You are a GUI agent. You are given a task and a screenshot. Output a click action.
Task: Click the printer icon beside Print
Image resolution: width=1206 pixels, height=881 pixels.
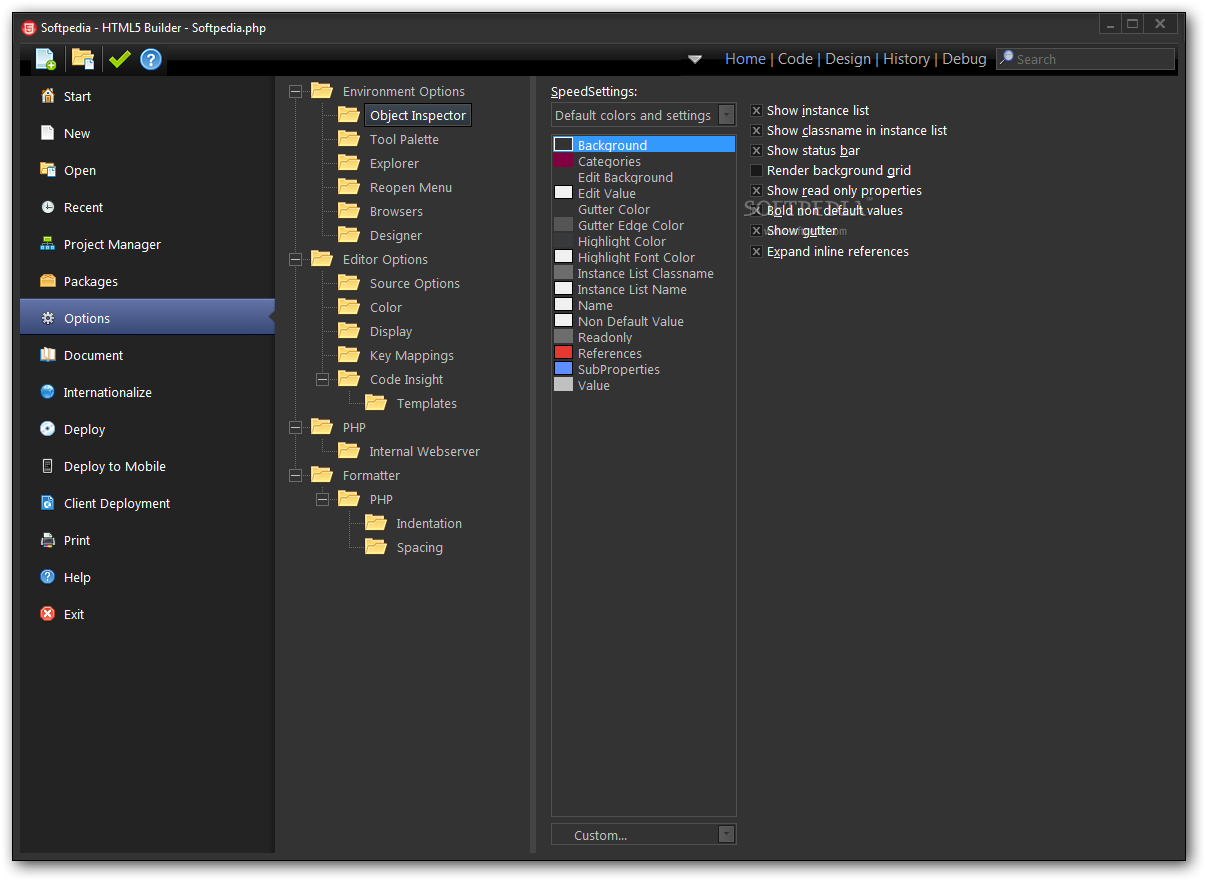pos(47,540)
